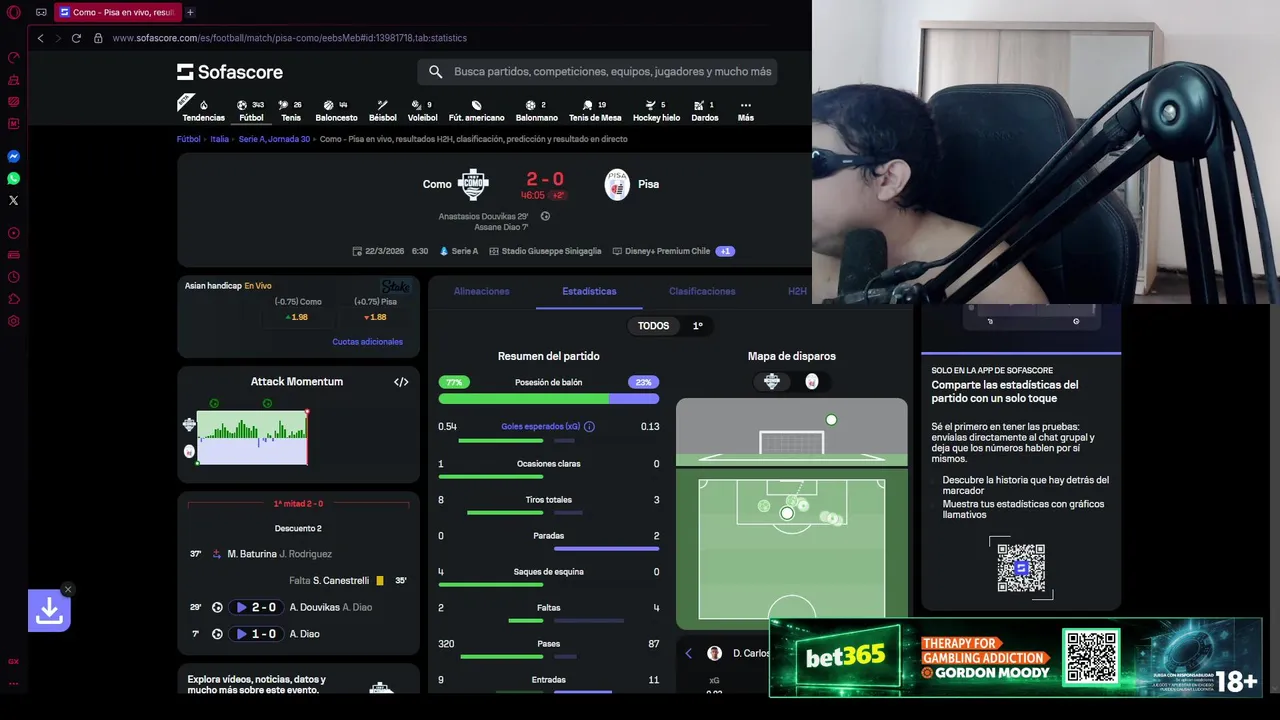The image size is (1280, 720).
Task: Select the Dardos sport category
Action: point(704,110)
